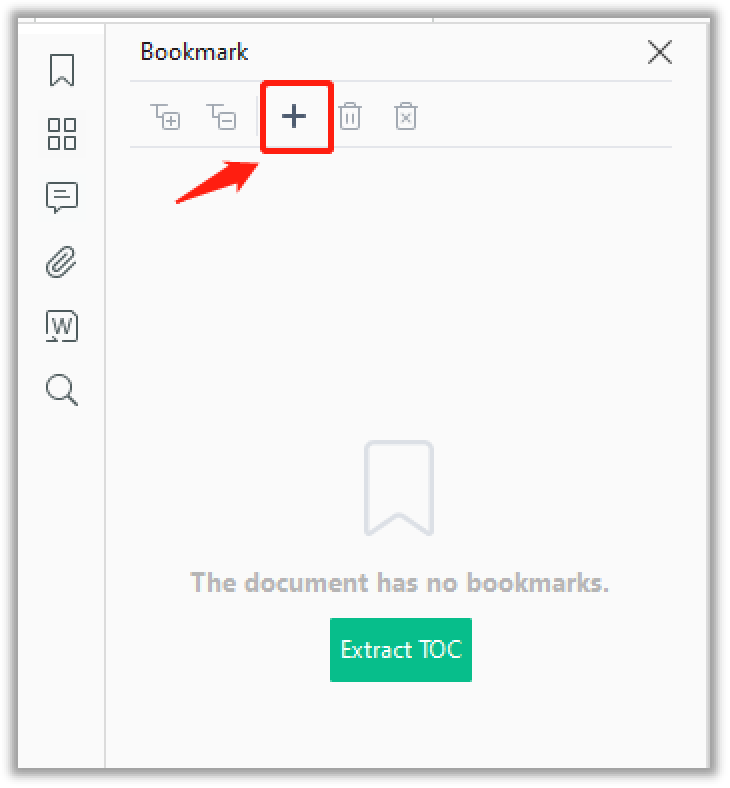Click the toolbar divider before plus icon
The image size is (730, 788).
pos(257,117)
